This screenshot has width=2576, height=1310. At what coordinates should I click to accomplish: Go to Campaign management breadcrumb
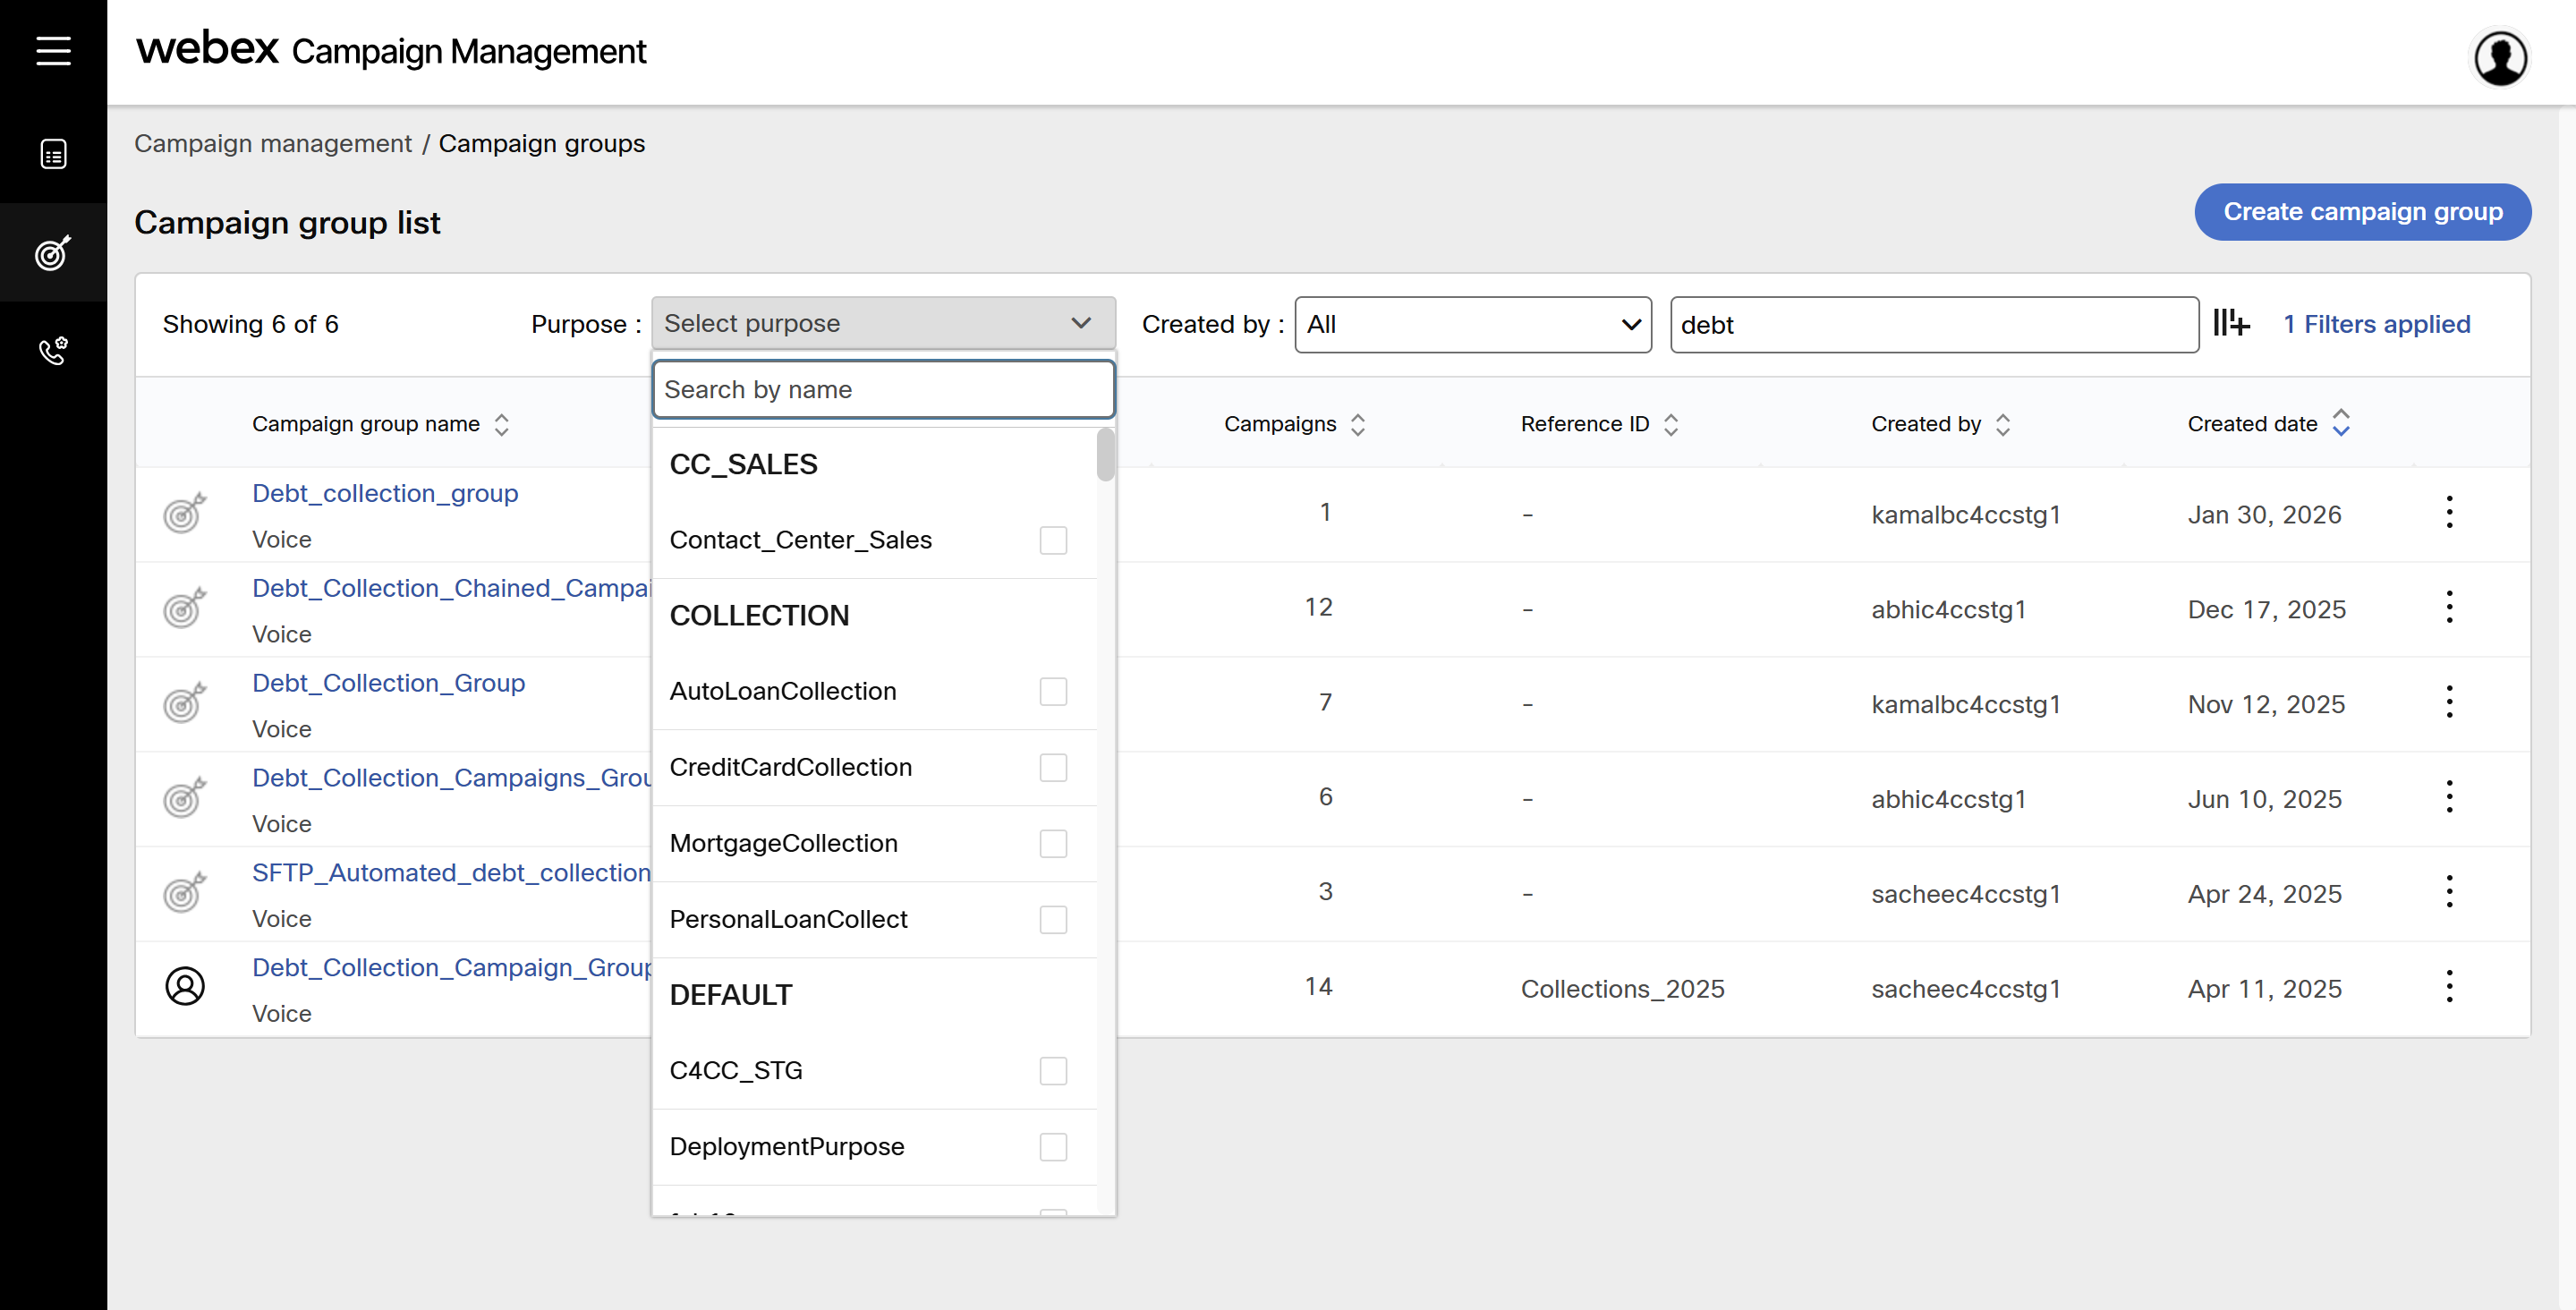(x=273, y=143)
